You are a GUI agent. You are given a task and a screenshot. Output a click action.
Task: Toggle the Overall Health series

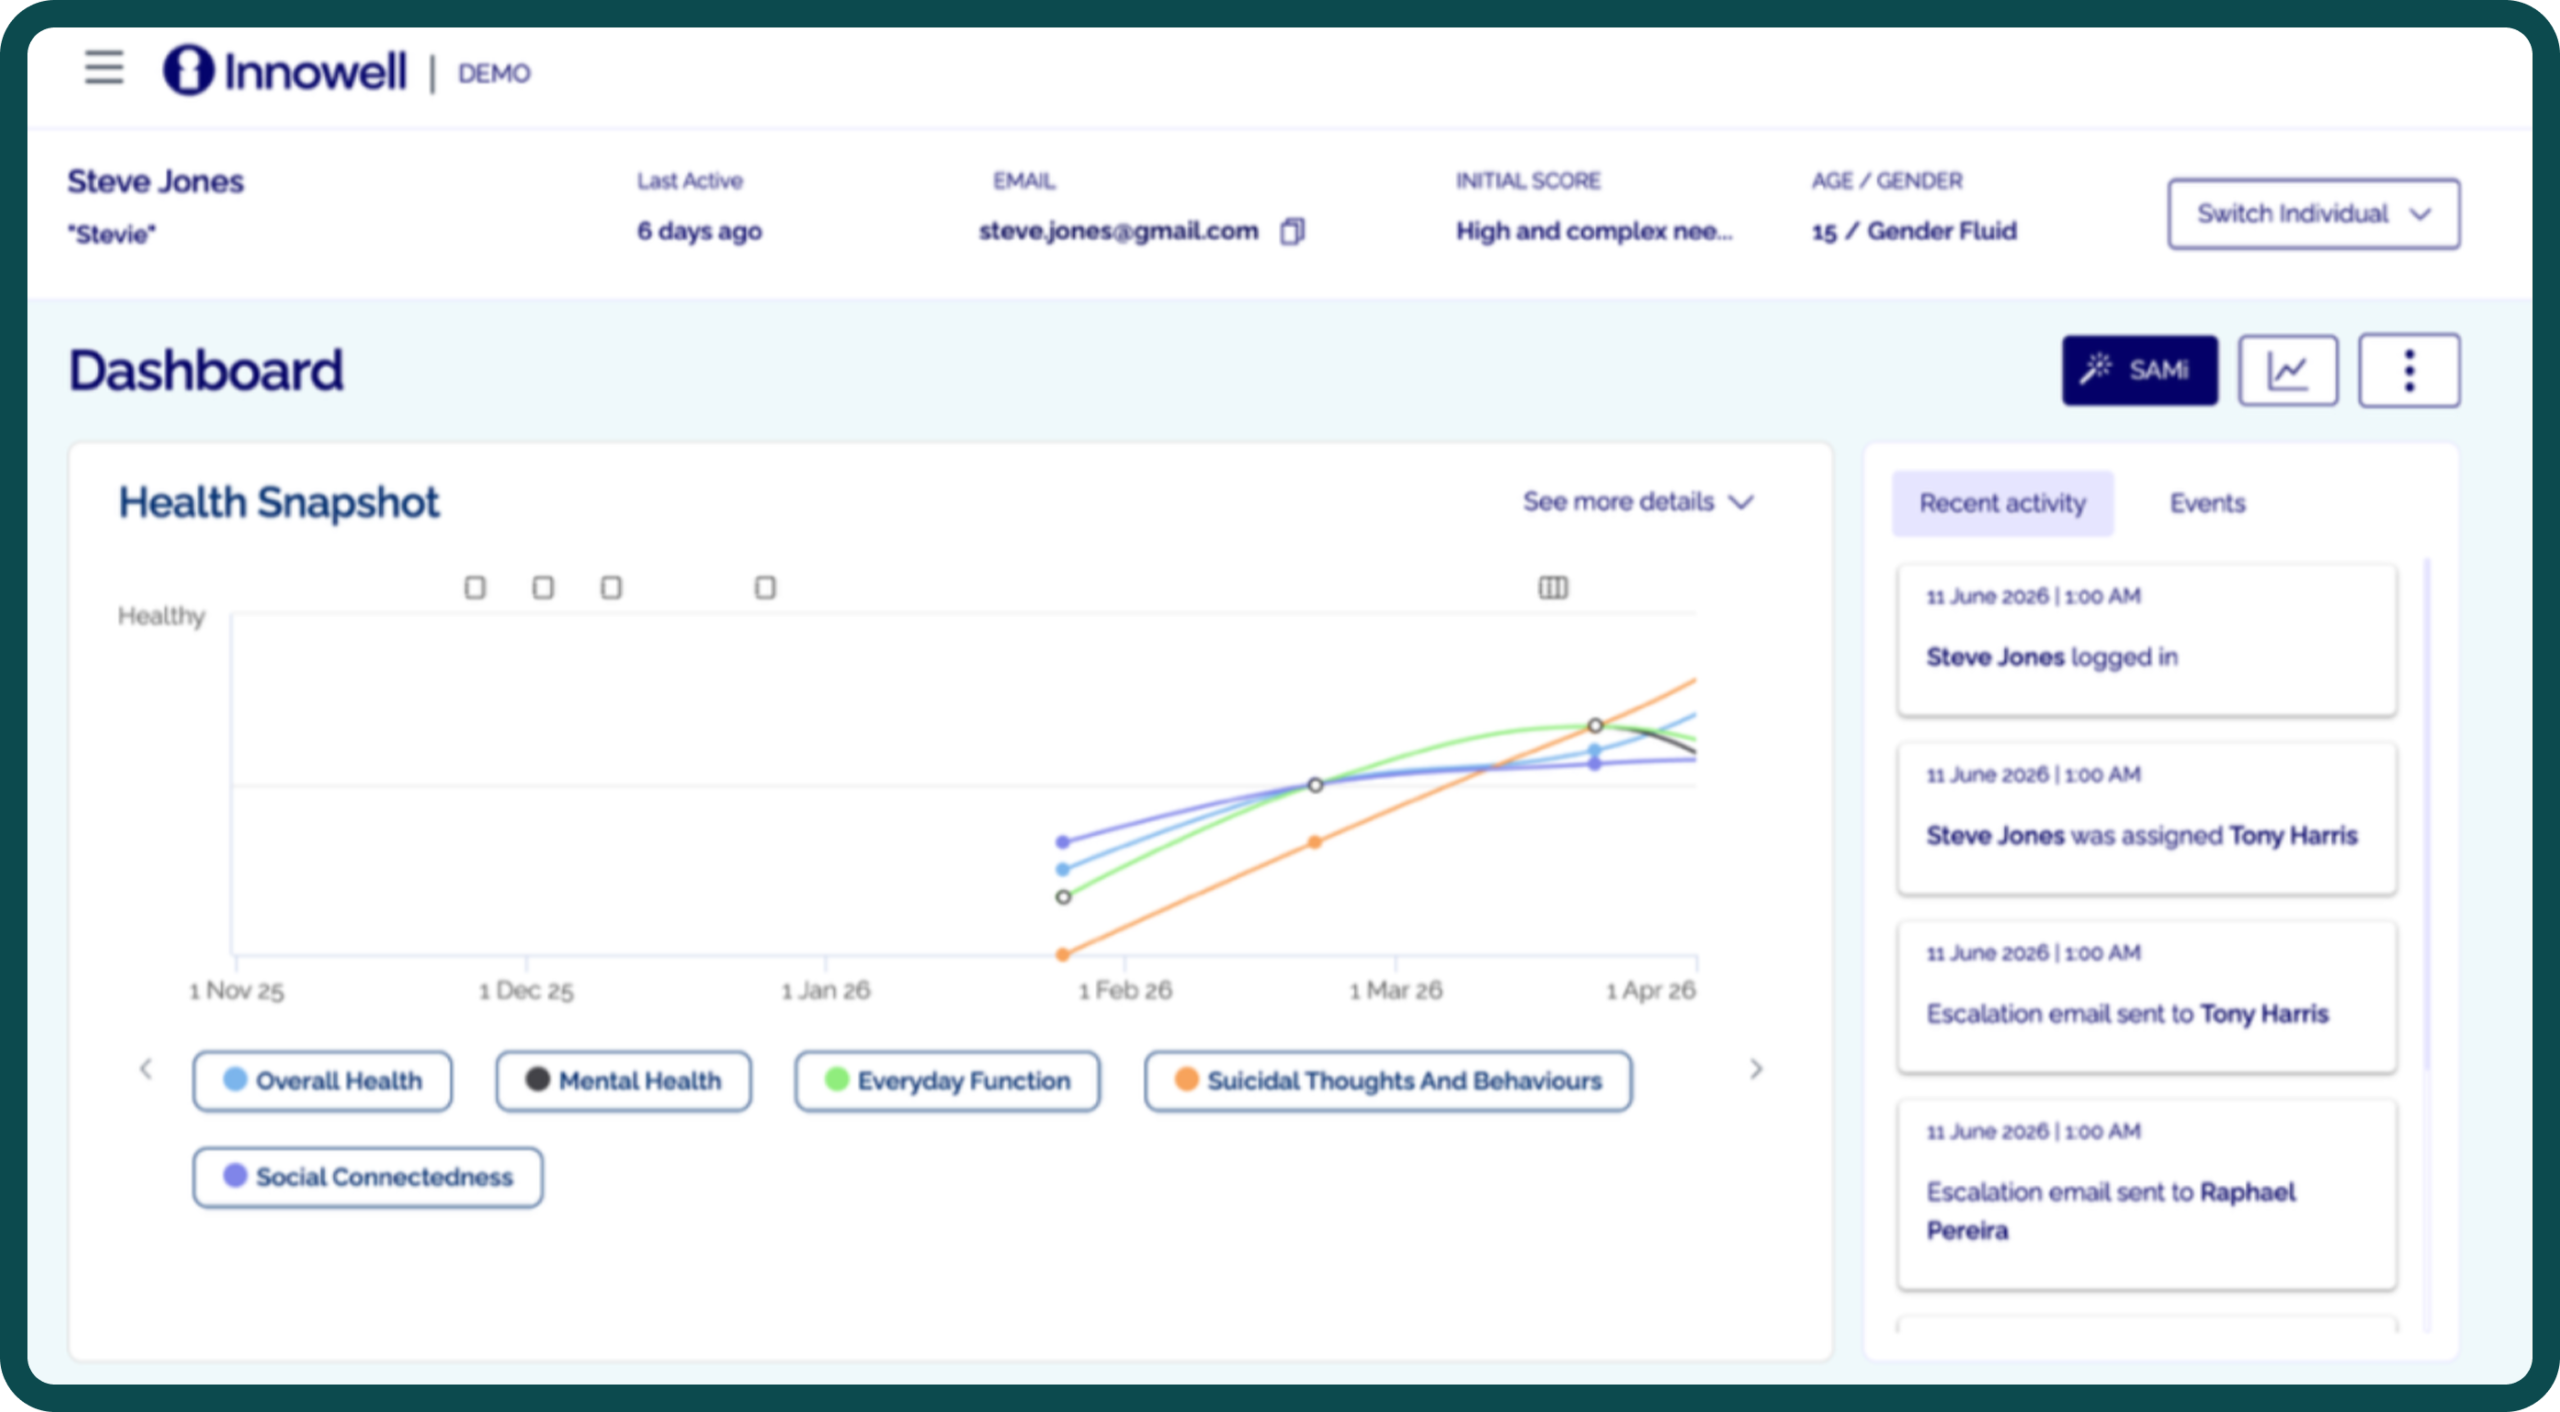pos(322,1080)
